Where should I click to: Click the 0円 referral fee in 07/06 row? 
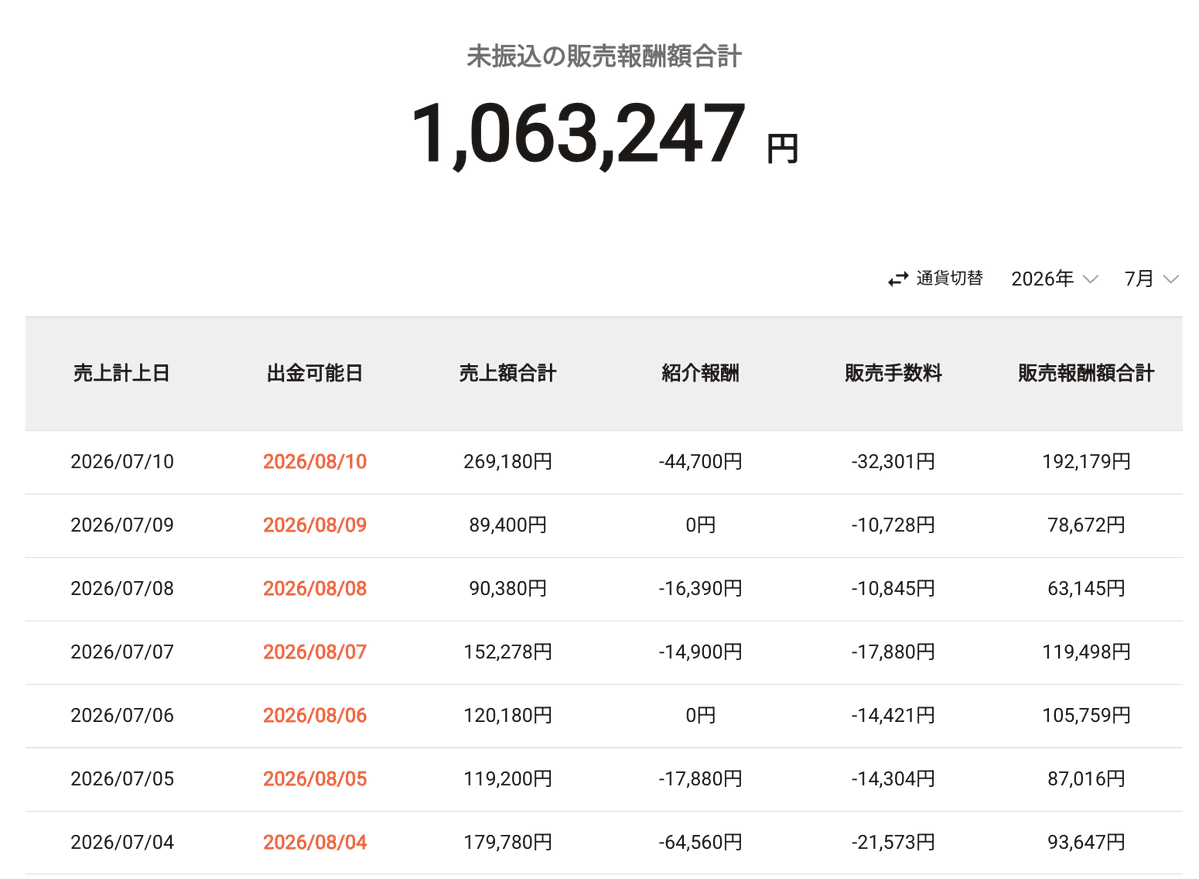pyautogui.click(x=700, y=715)
